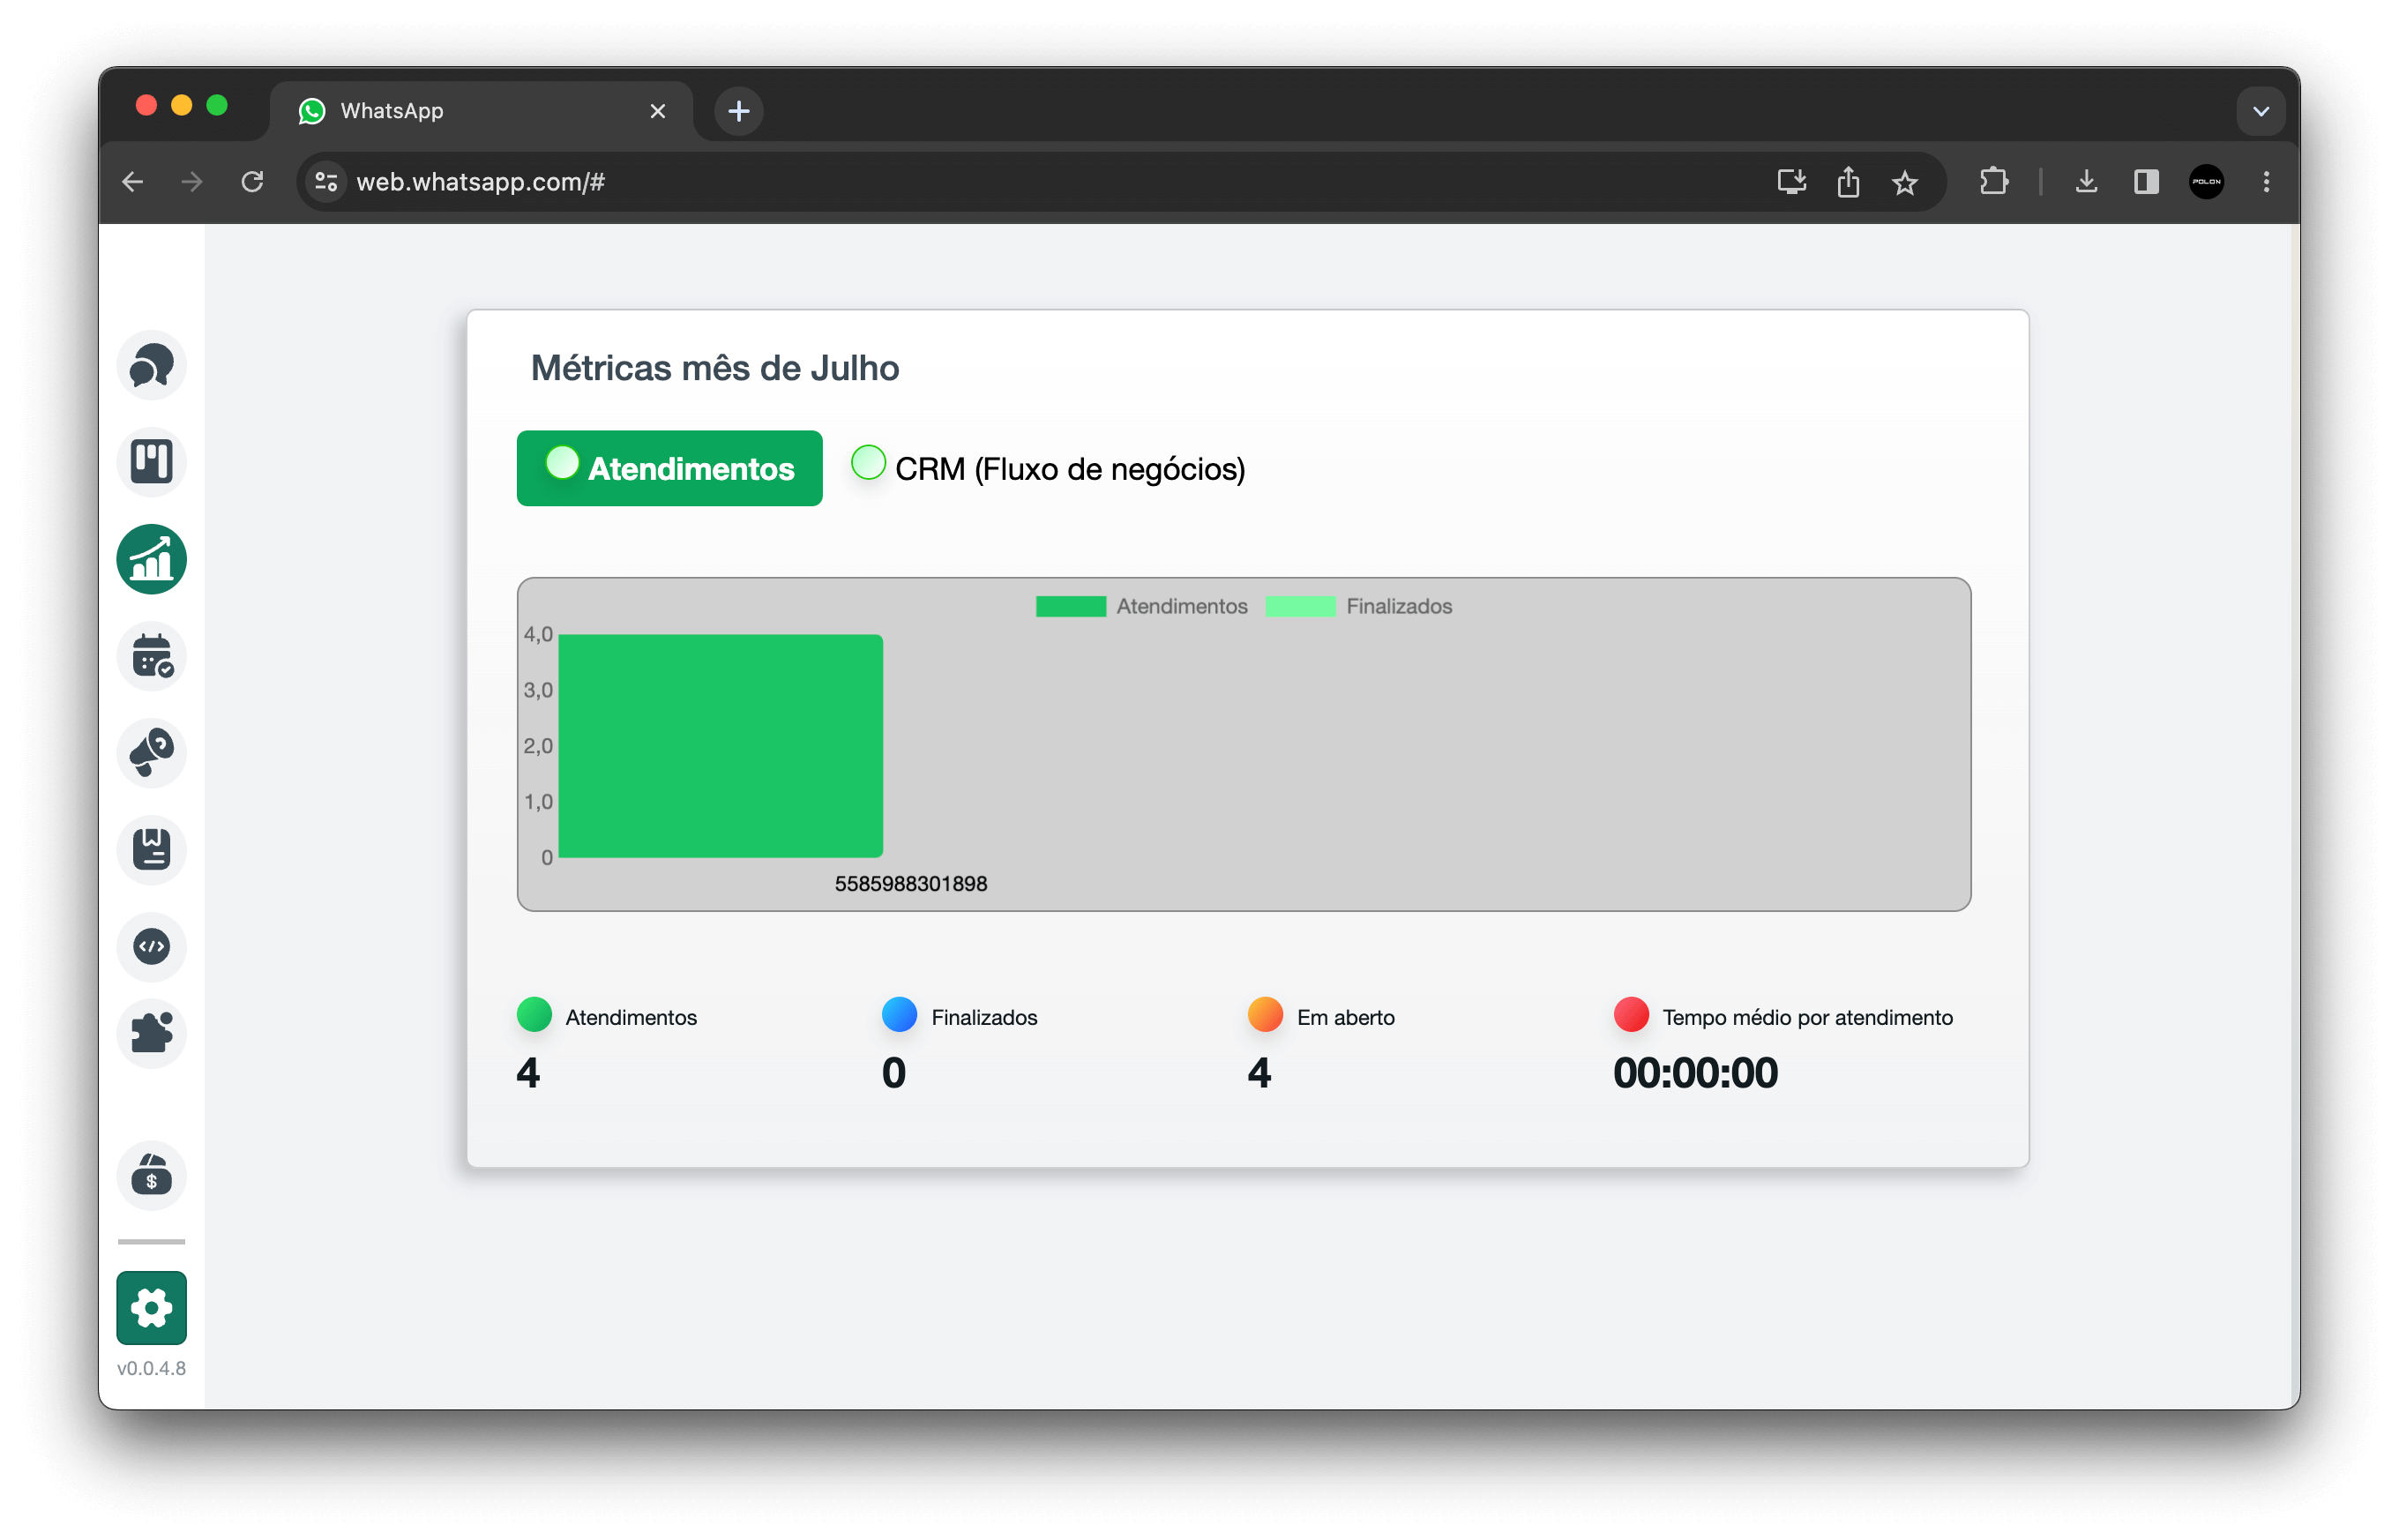Open the chat conversations sidebar icon
The height and width of the screenshot is (1540, 2399).
click(x=151, y=365)
